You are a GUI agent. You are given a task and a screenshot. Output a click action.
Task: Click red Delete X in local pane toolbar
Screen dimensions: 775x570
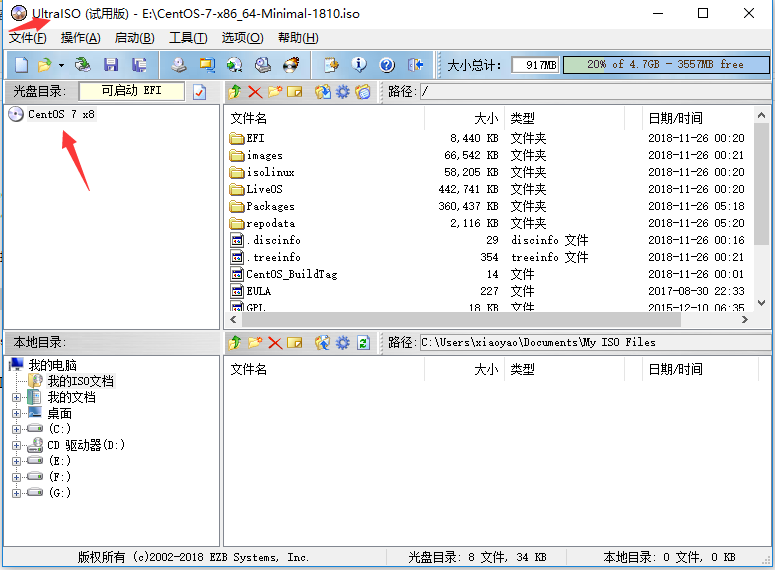(x=275, y=343)
